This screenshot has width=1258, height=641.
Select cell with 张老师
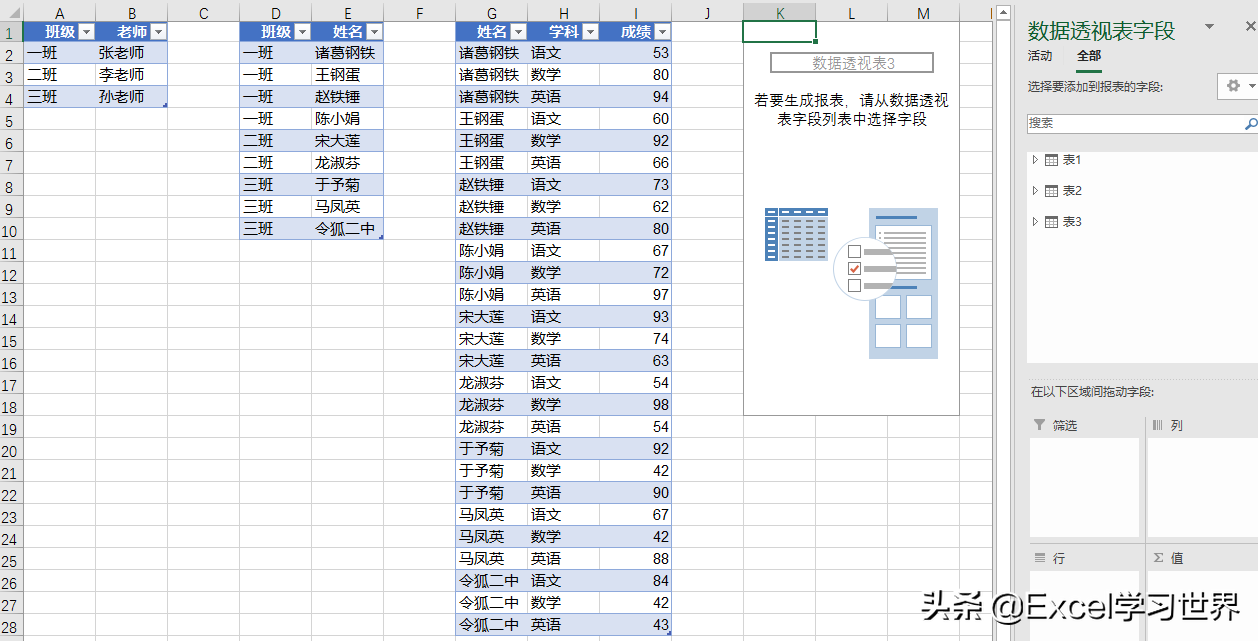point(132,52)
